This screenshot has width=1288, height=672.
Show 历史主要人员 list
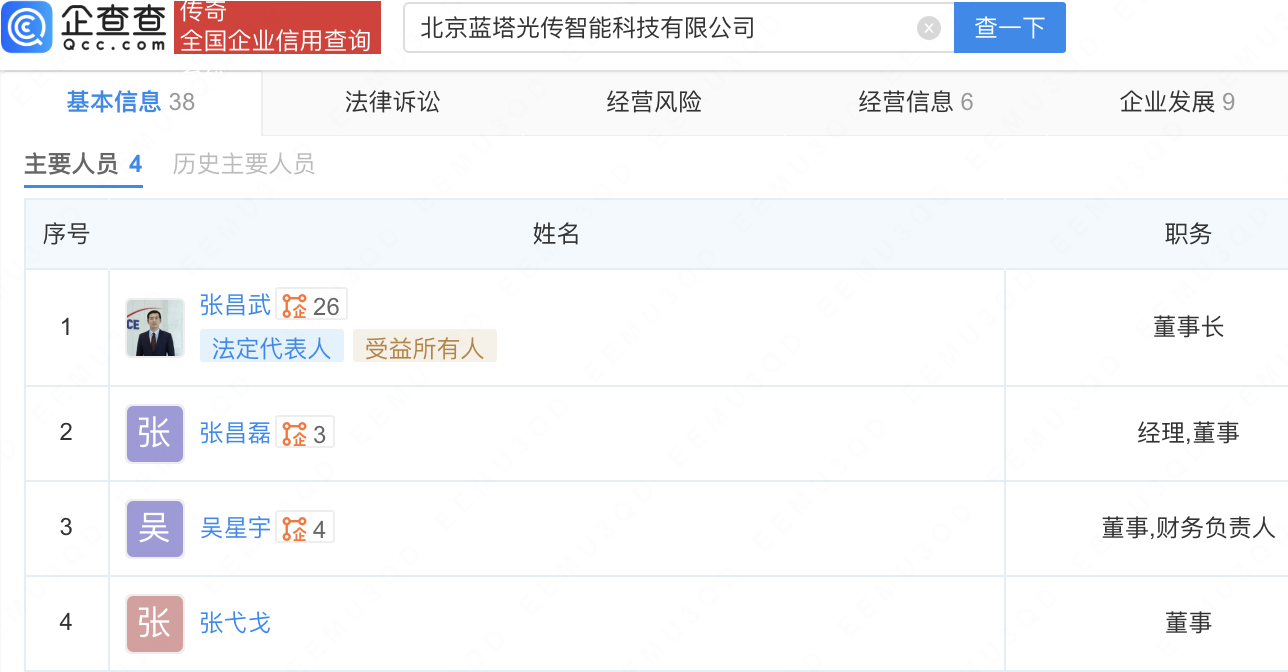pyautogui.click(x=243, y=164)
